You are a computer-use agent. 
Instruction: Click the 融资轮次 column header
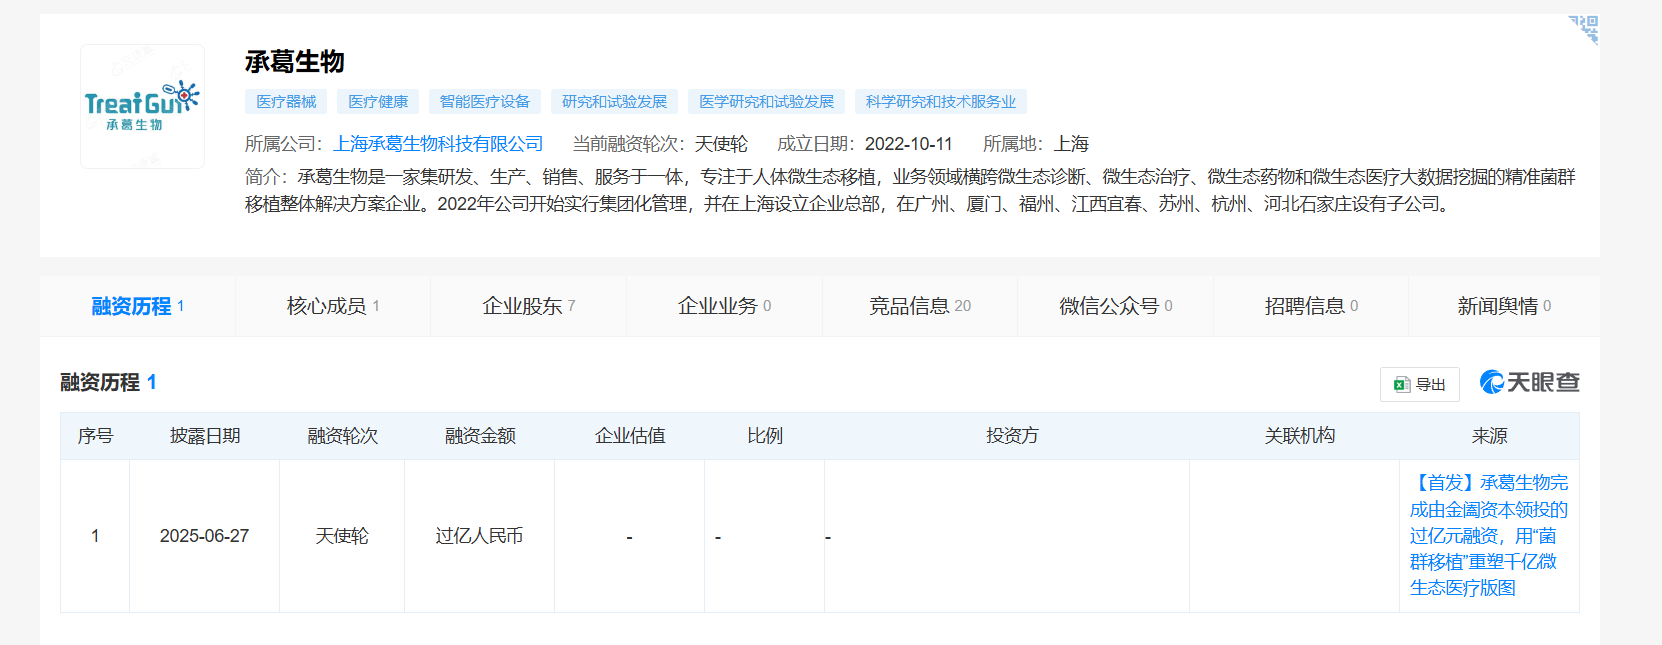coord(342,436)
